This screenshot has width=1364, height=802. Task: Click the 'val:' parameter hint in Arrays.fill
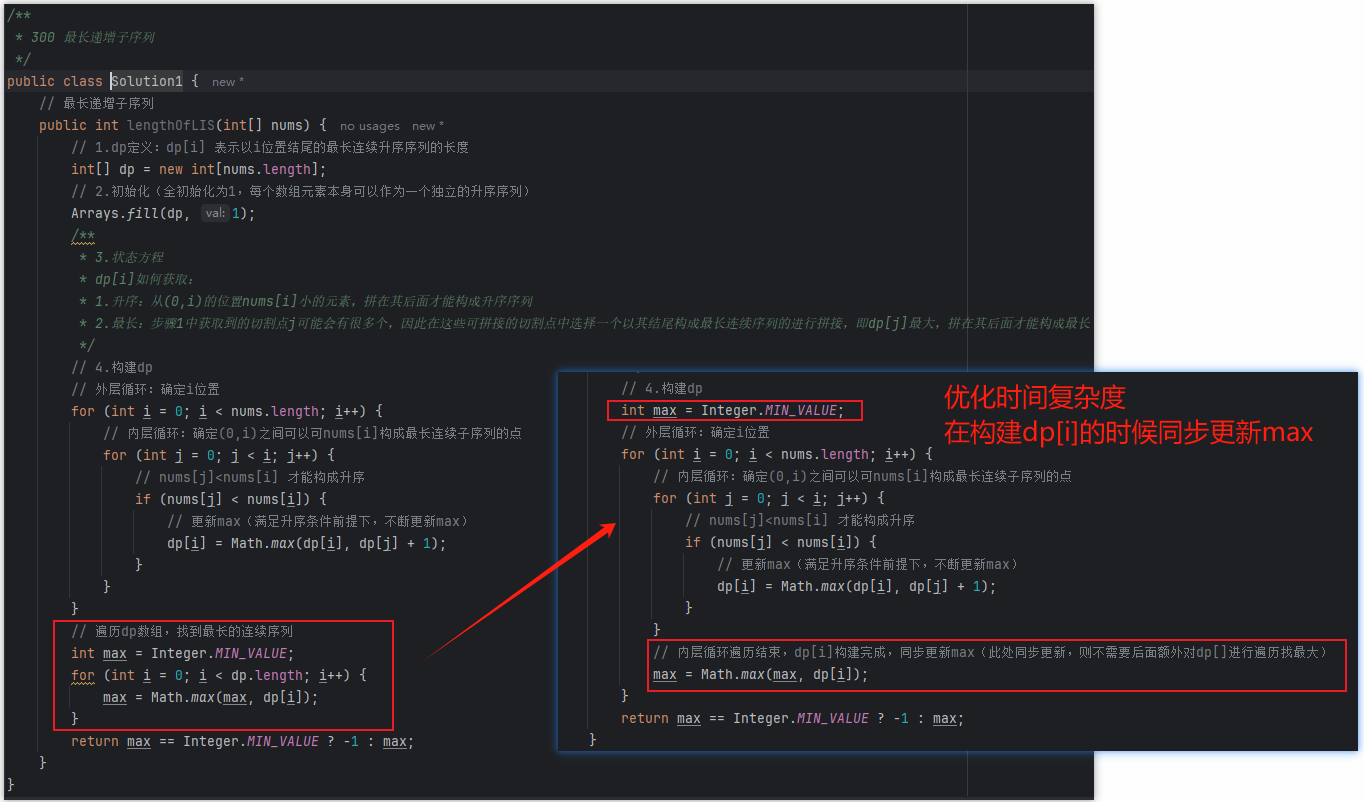[215, 213]
